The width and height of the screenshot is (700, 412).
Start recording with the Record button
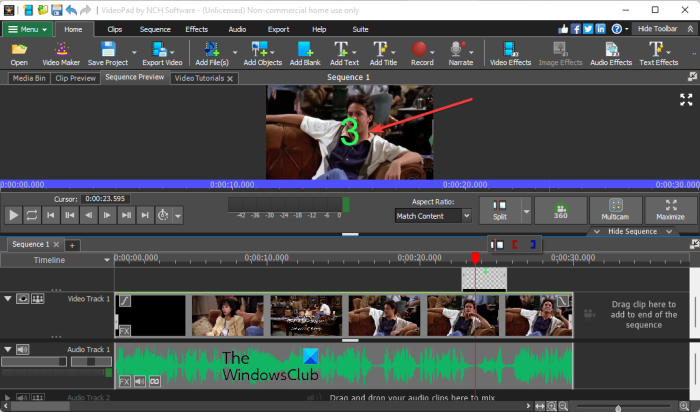click(422, 54)
